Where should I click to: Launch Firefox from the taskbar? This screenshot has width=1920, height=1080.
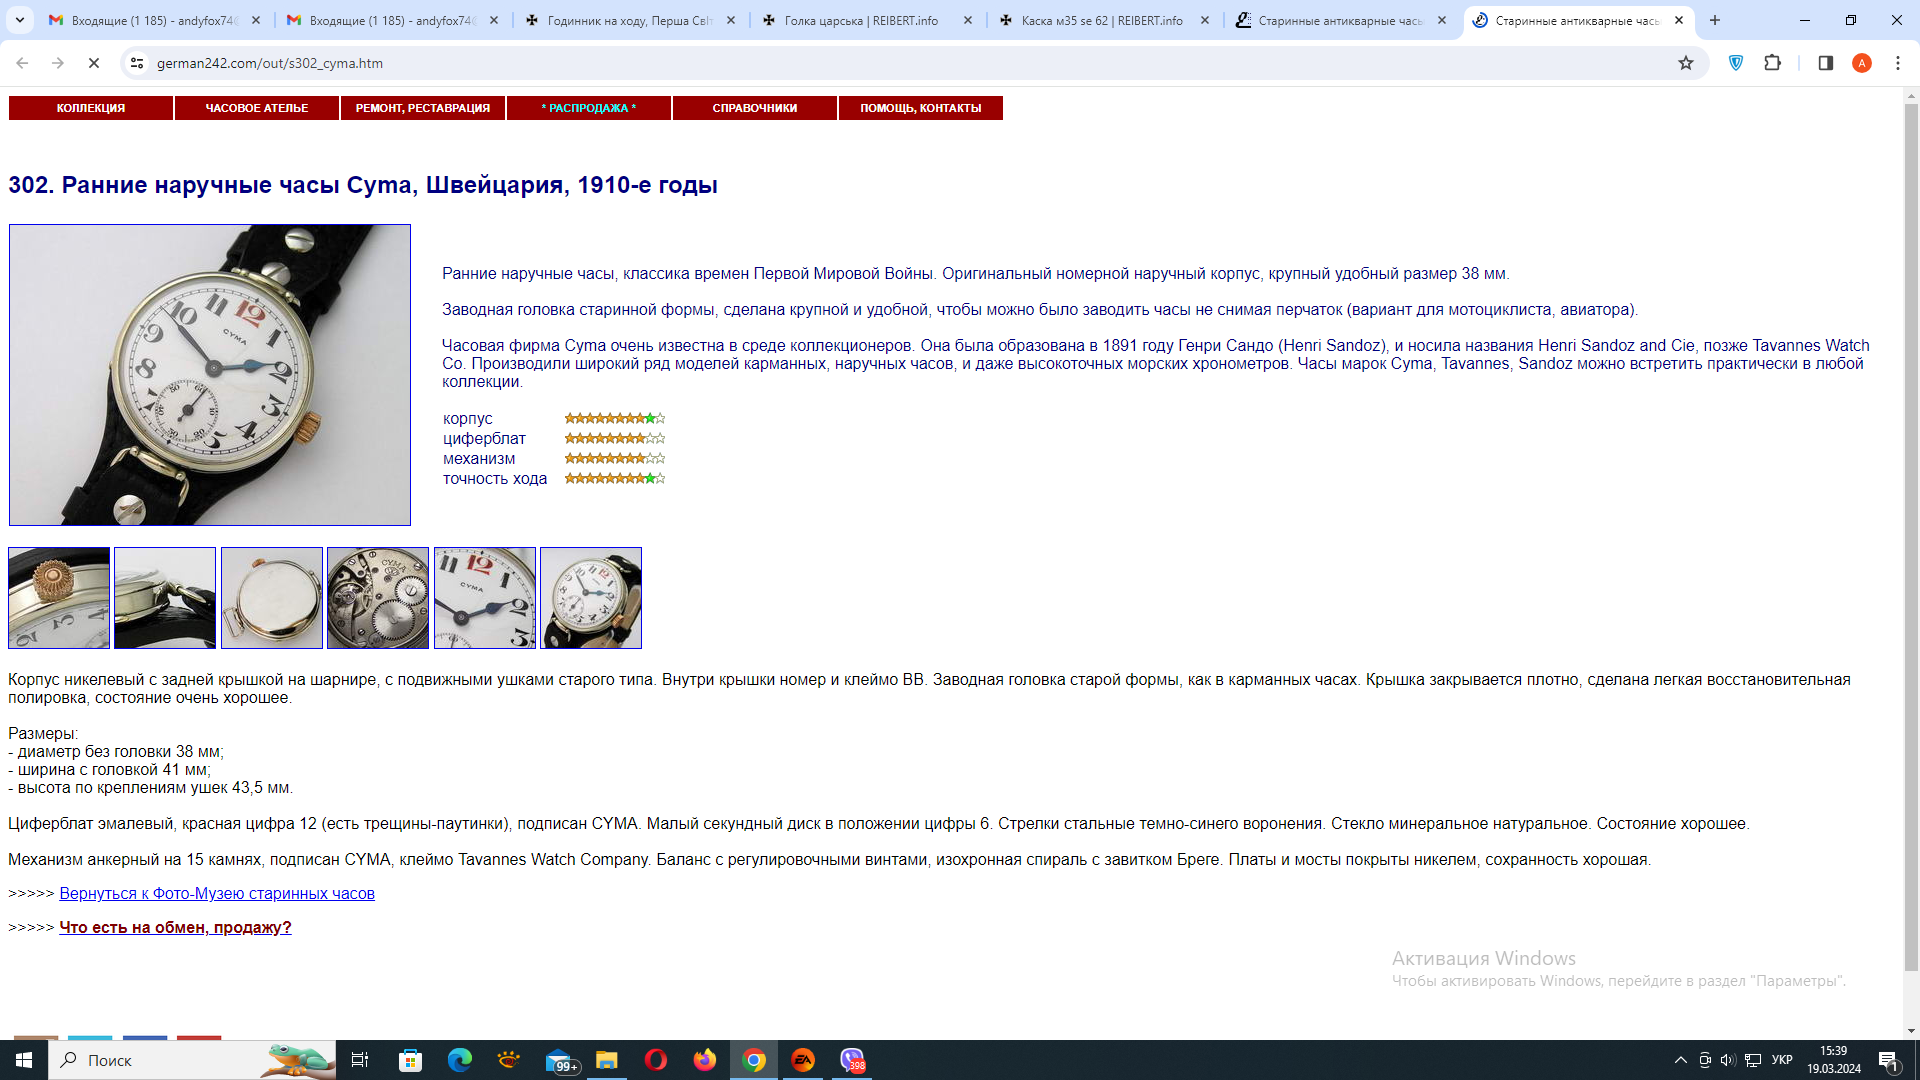pos(705,1060)
